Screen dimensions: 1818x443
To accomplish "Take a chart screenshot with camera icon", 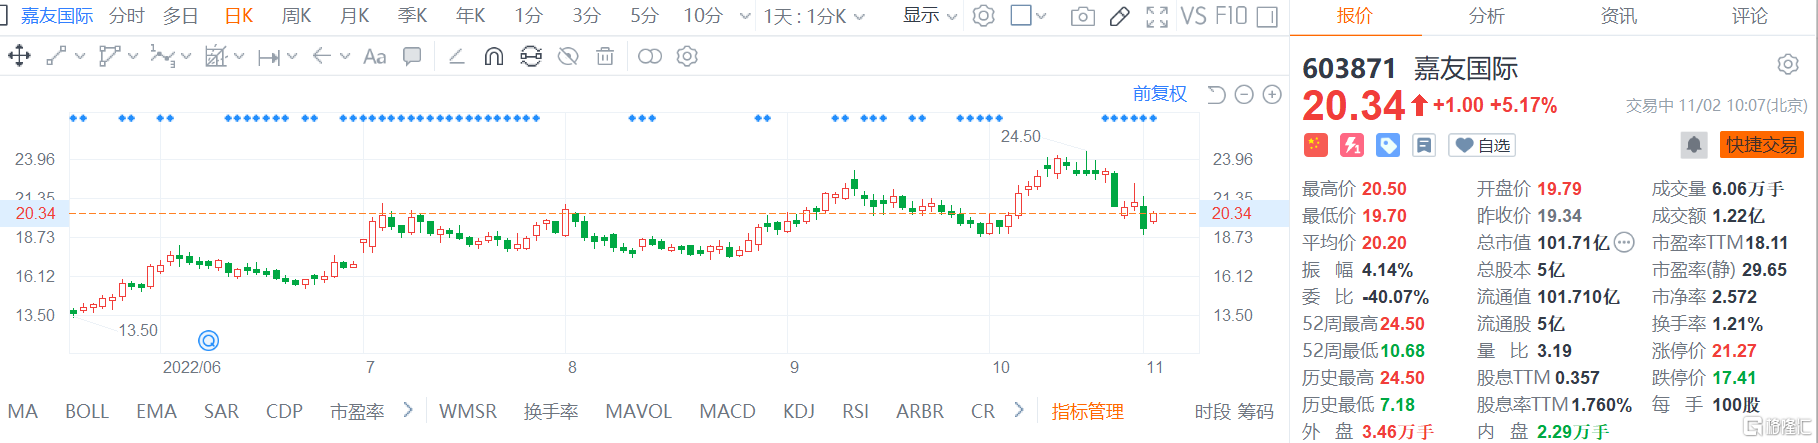I will (1082, 16).
